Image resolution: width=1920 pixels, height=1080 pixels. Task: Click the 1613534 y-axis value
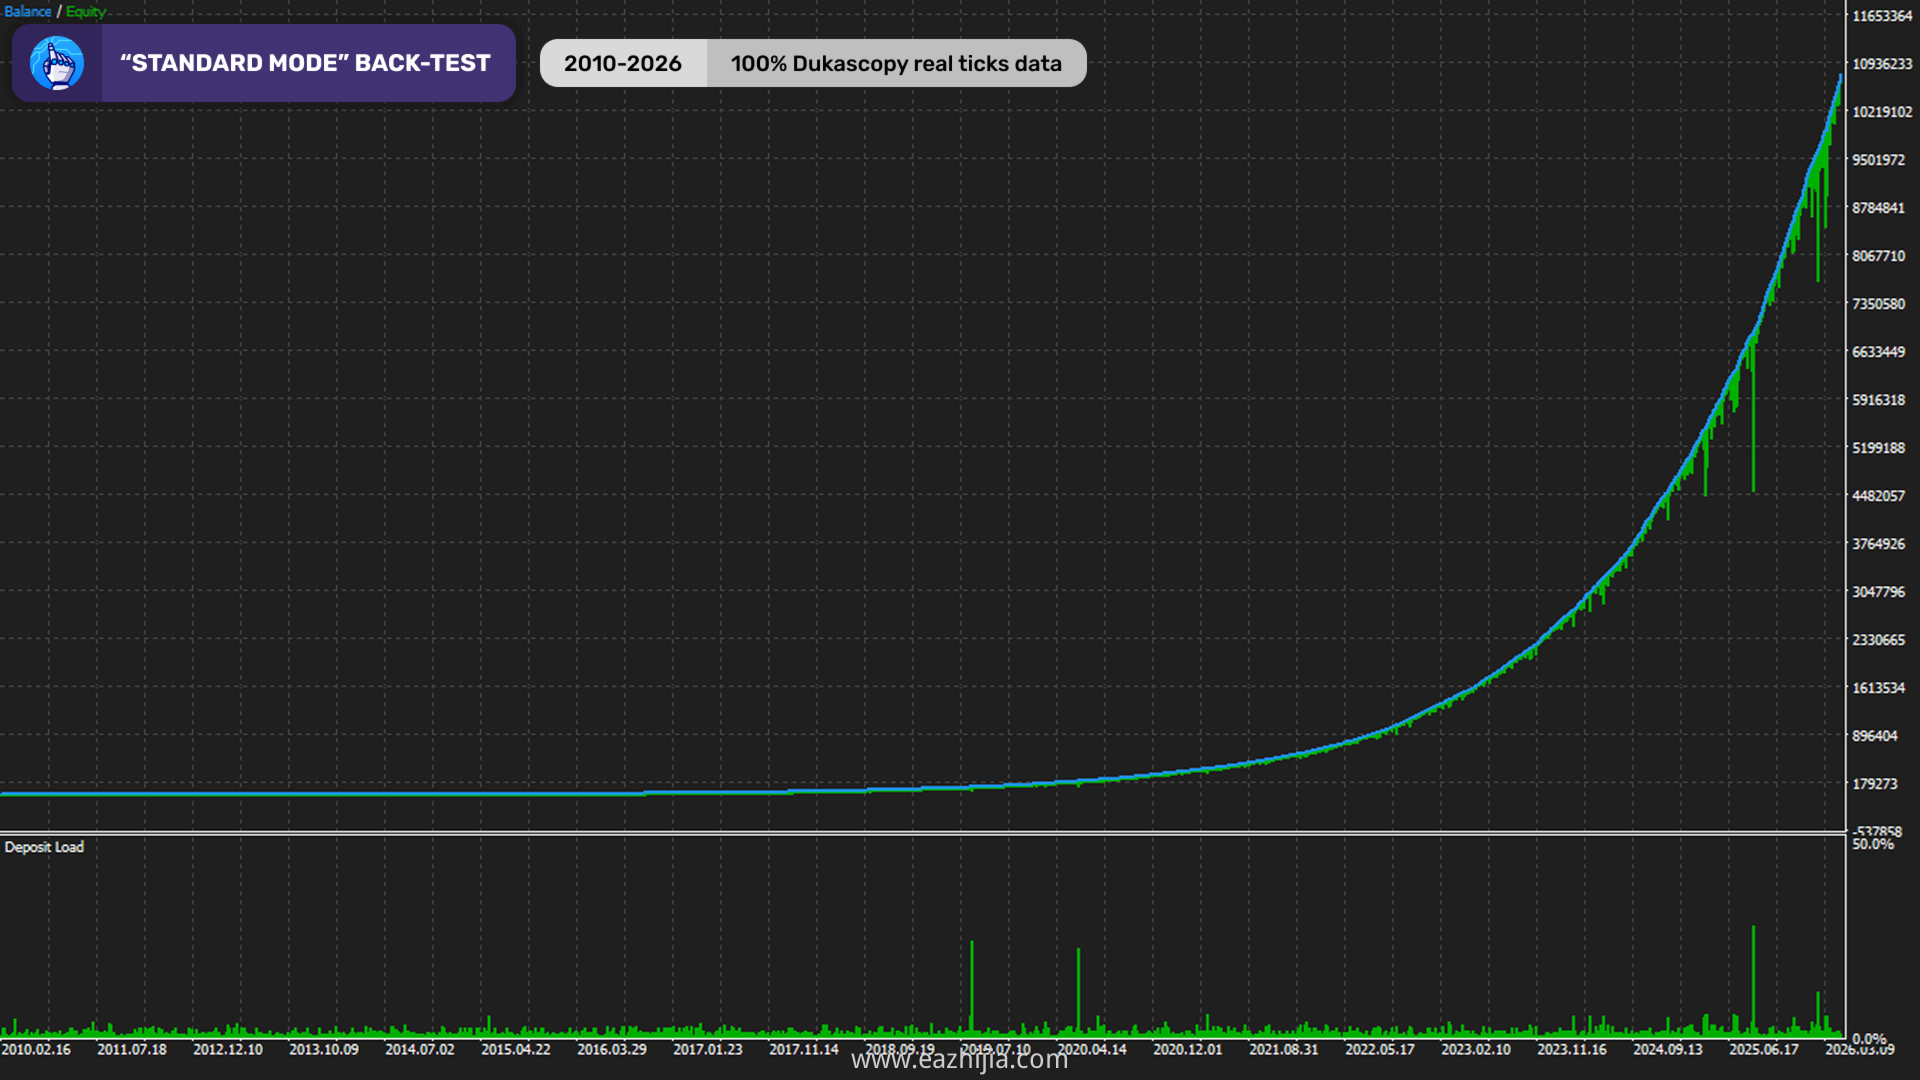1879,688
